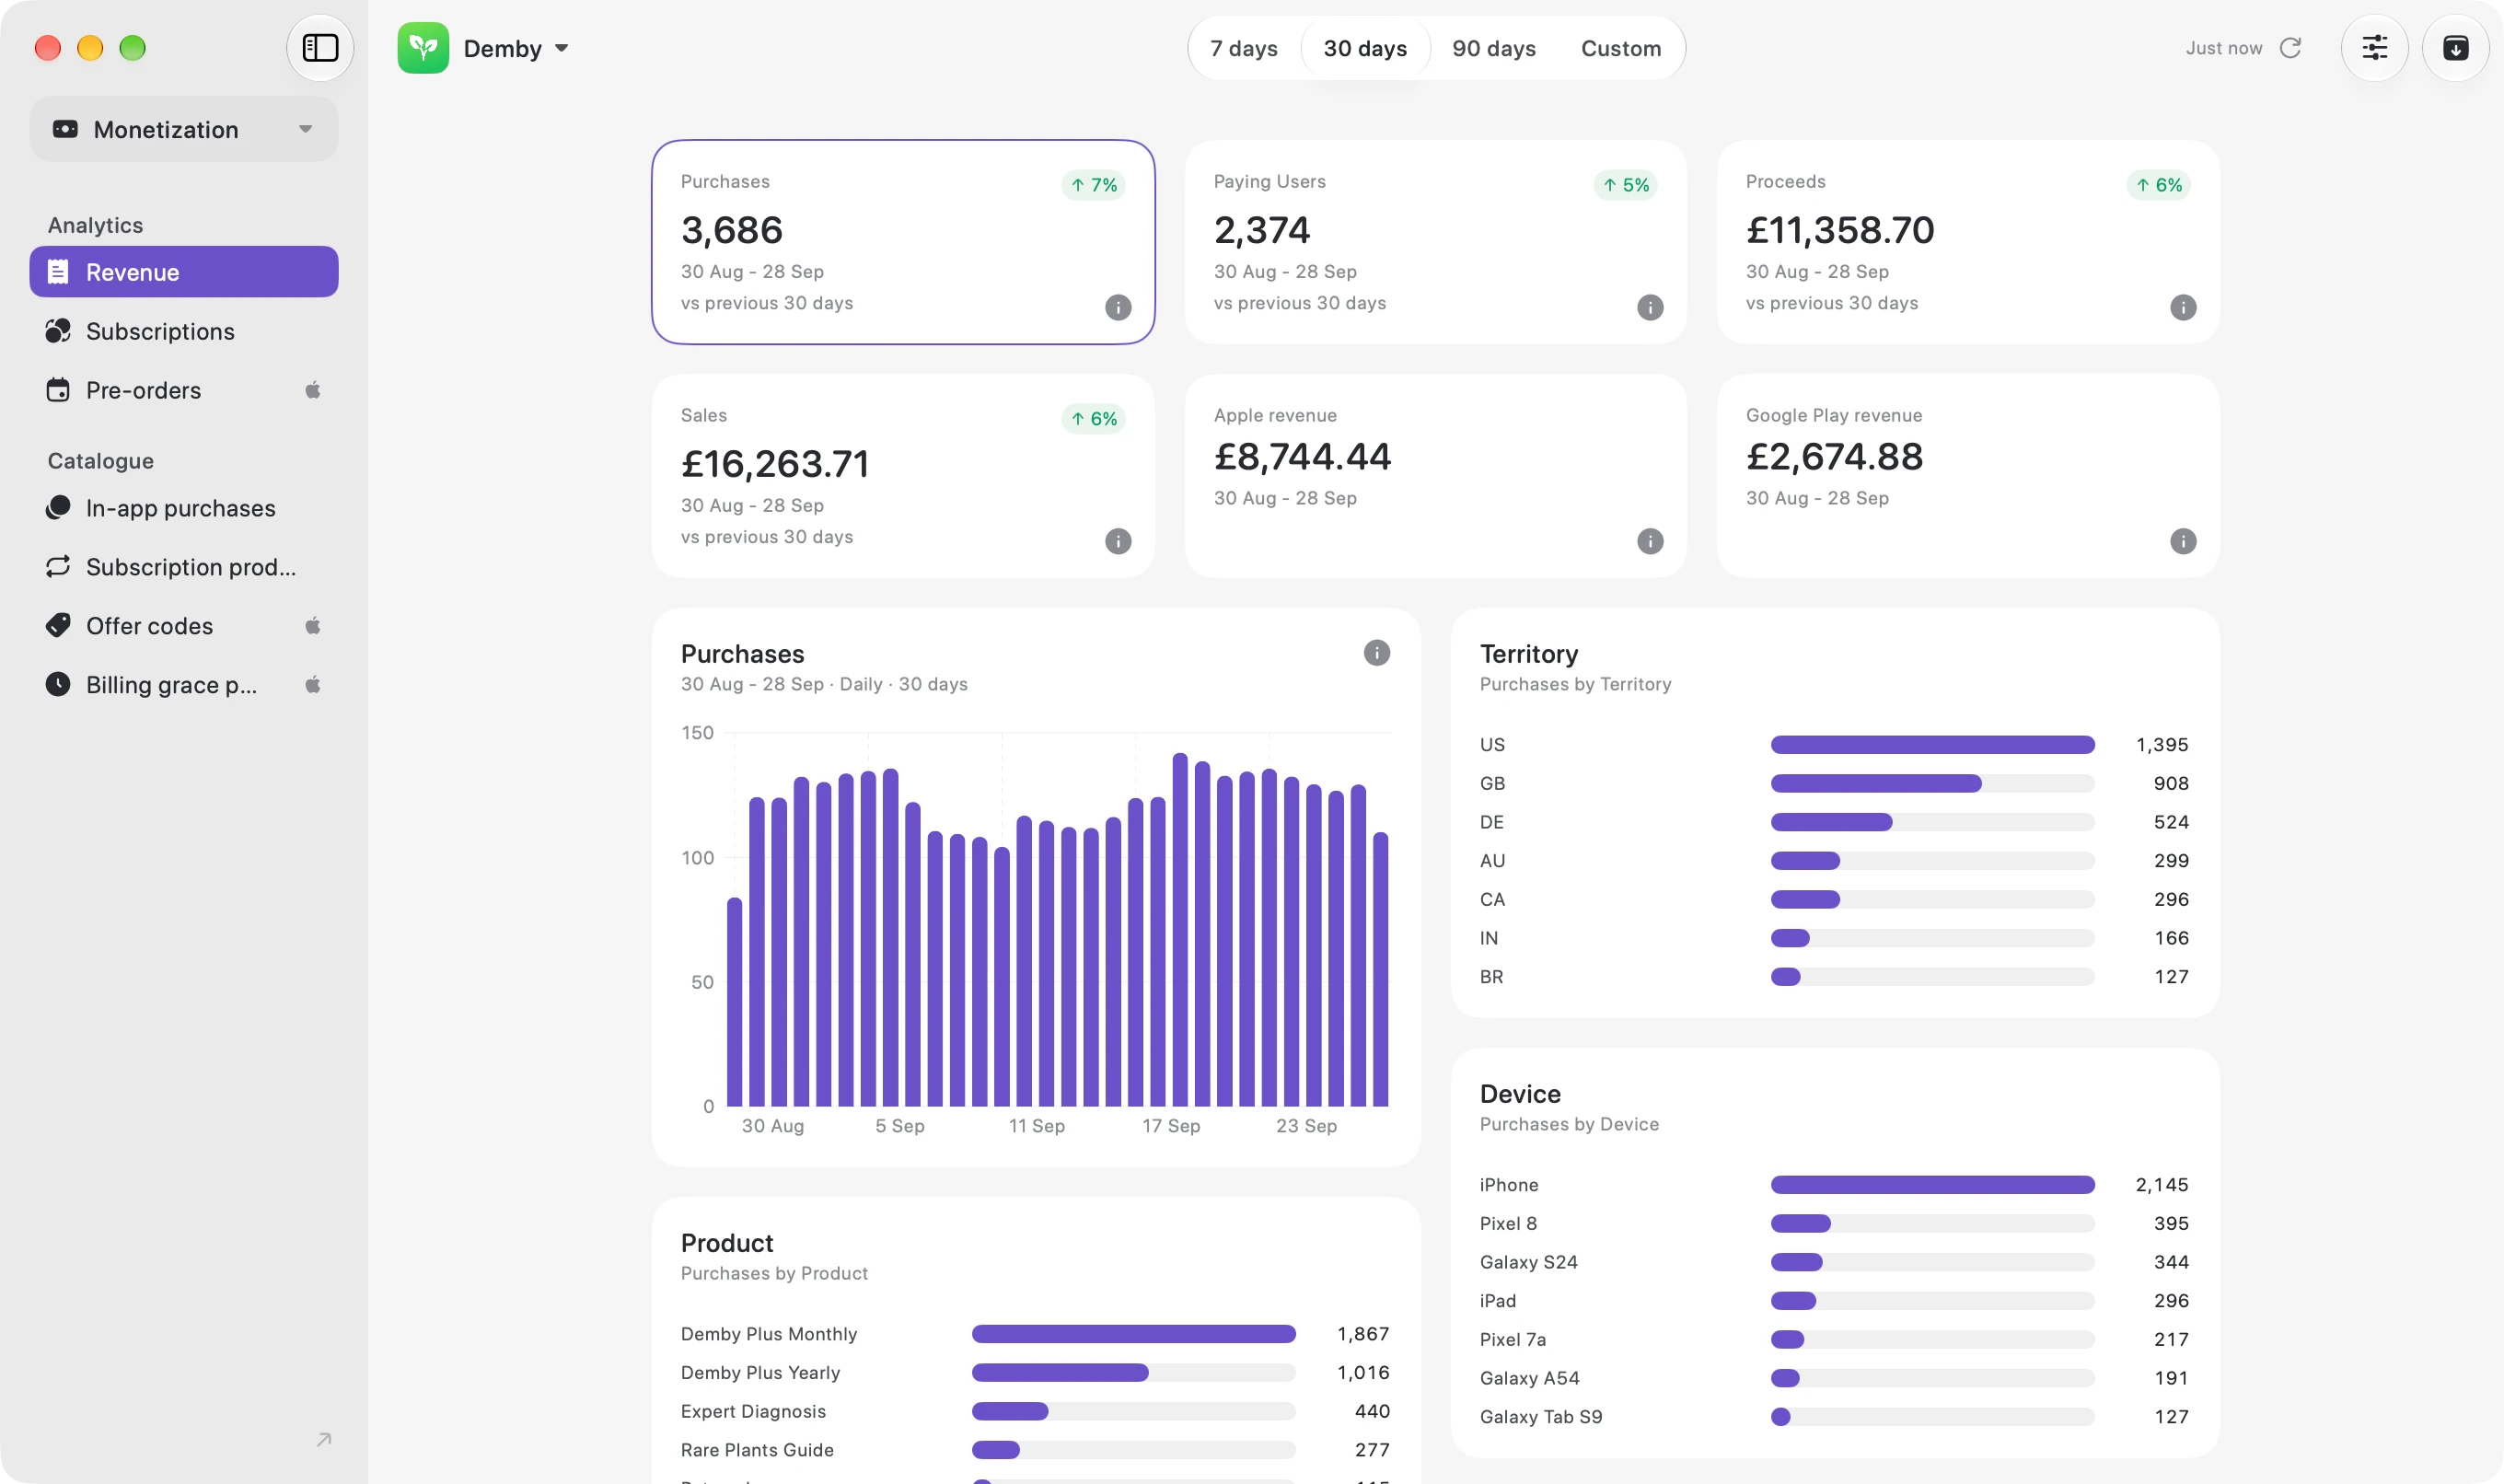
Task: Click the Pixel 8 device row
Action: tap(1834, 1223)
